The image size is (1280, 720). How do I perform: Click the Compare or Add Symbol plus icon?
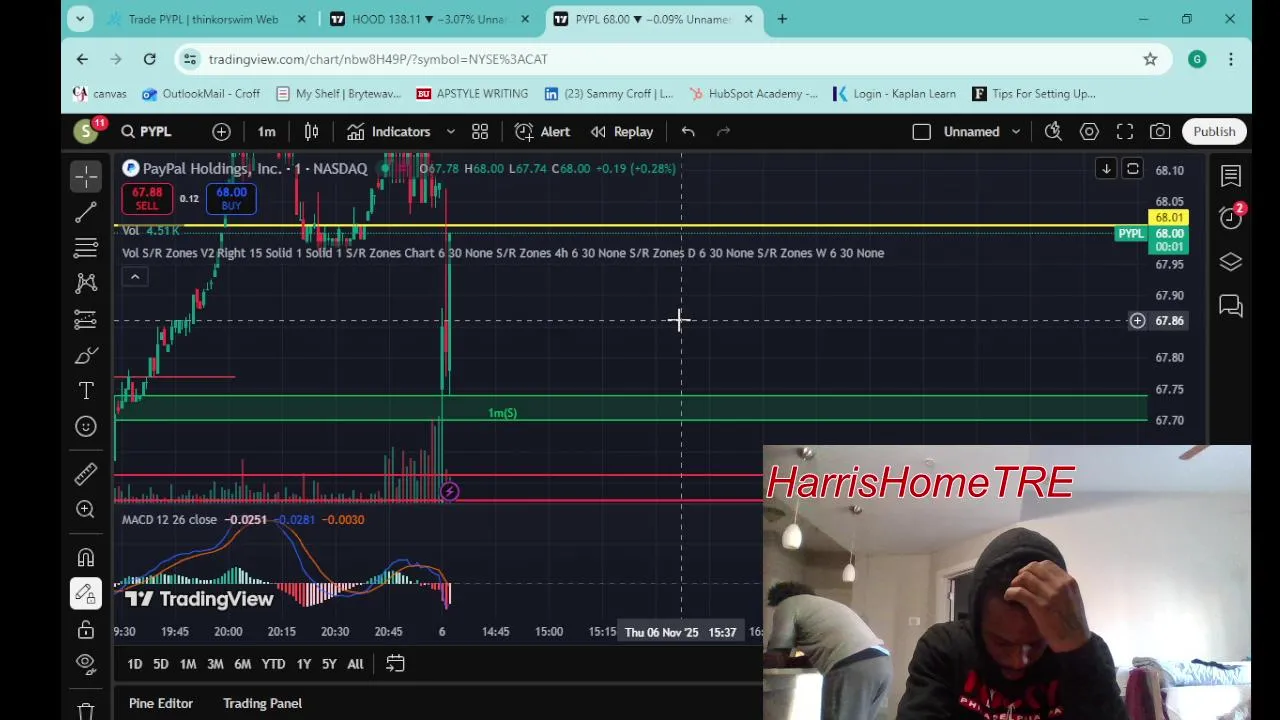[221, 131]
